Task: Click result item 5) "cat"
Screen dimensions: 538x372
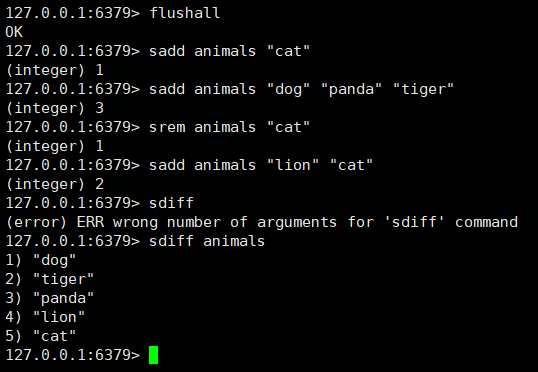Action: 40,336
